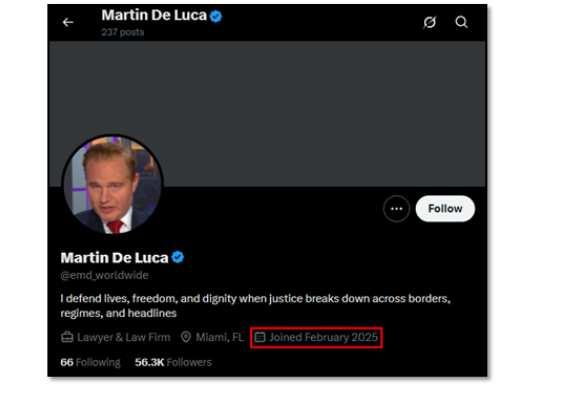Click the Miami, FL location text

click(x=220, y=337)
